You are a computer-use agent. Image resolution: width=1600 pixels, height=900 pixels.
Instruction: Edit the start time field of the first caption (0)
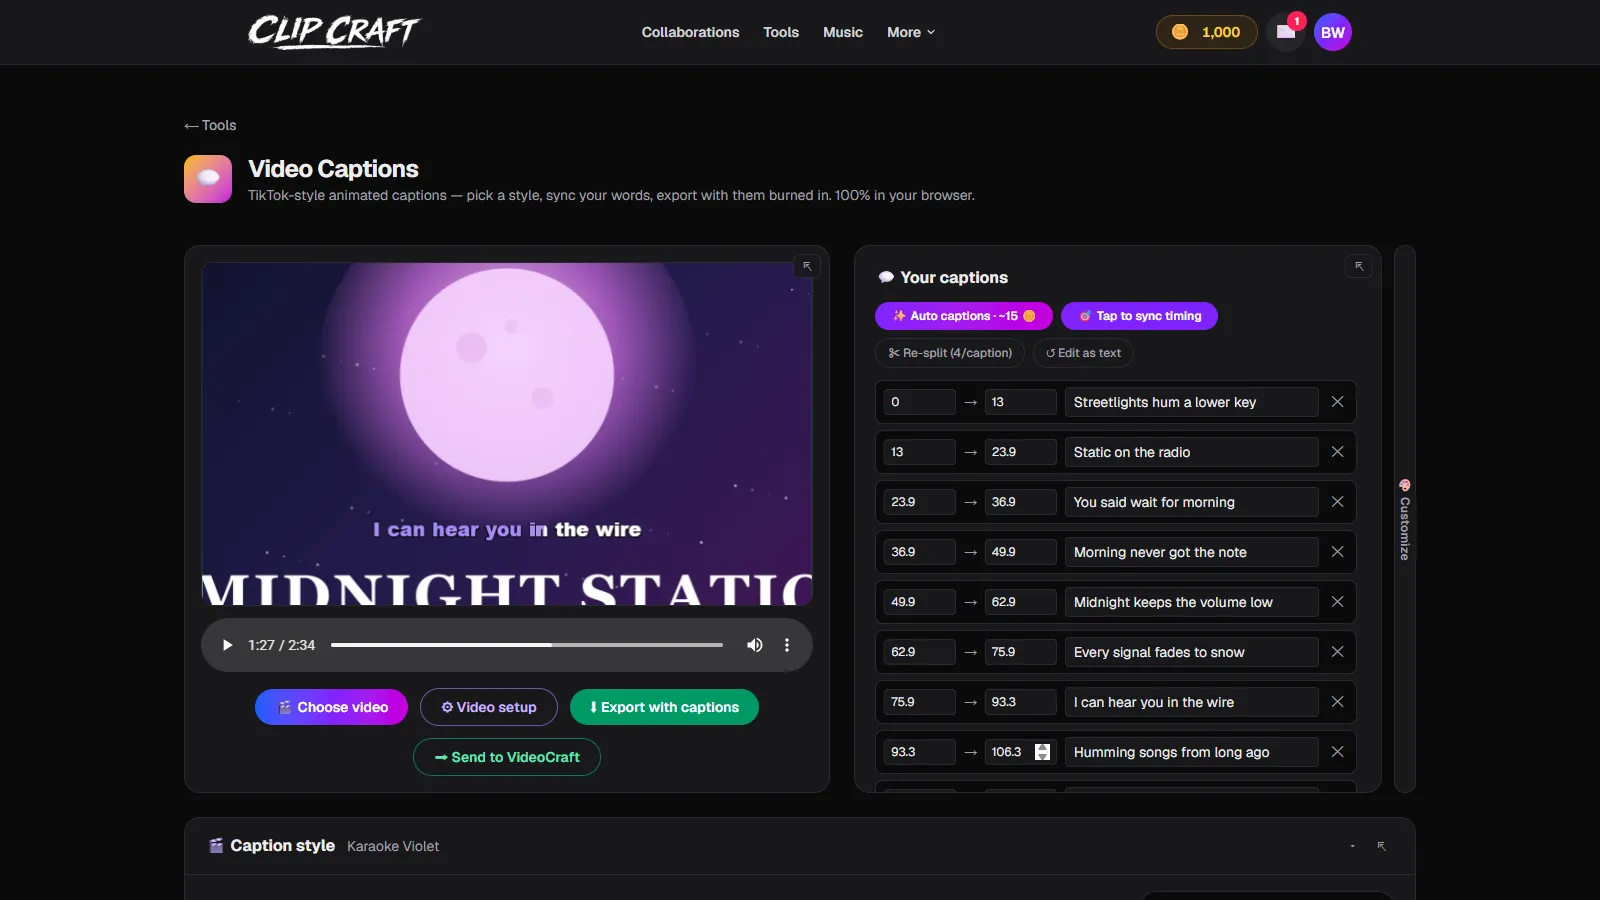pos(919,402)
